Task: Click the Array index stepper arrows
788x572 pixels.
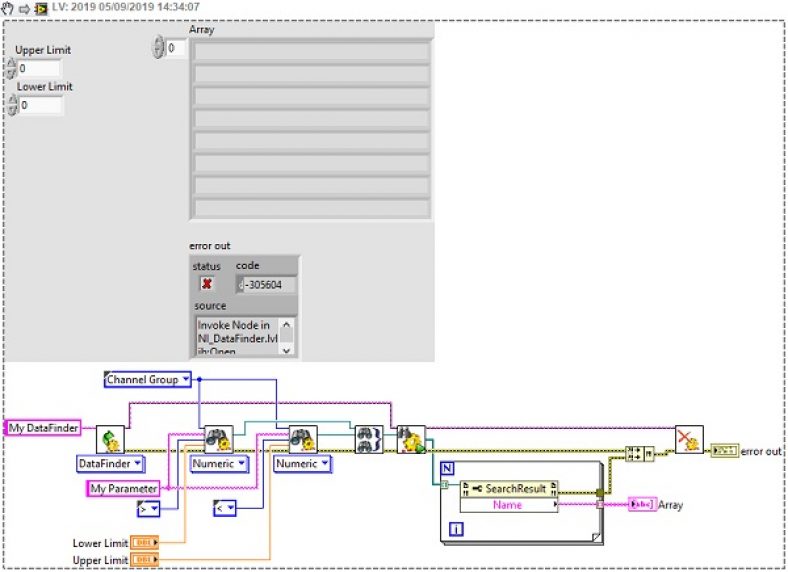Action: pyautogui.click(x=158, y=47)
